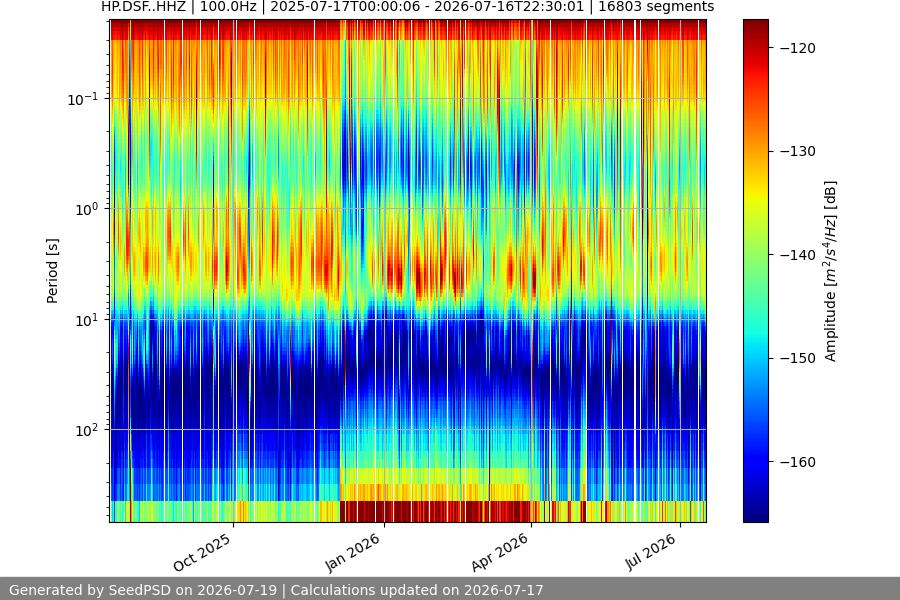Click the −150 colorbar tick label
This screenshot has width=900, height=600.
tap(797, 358)
